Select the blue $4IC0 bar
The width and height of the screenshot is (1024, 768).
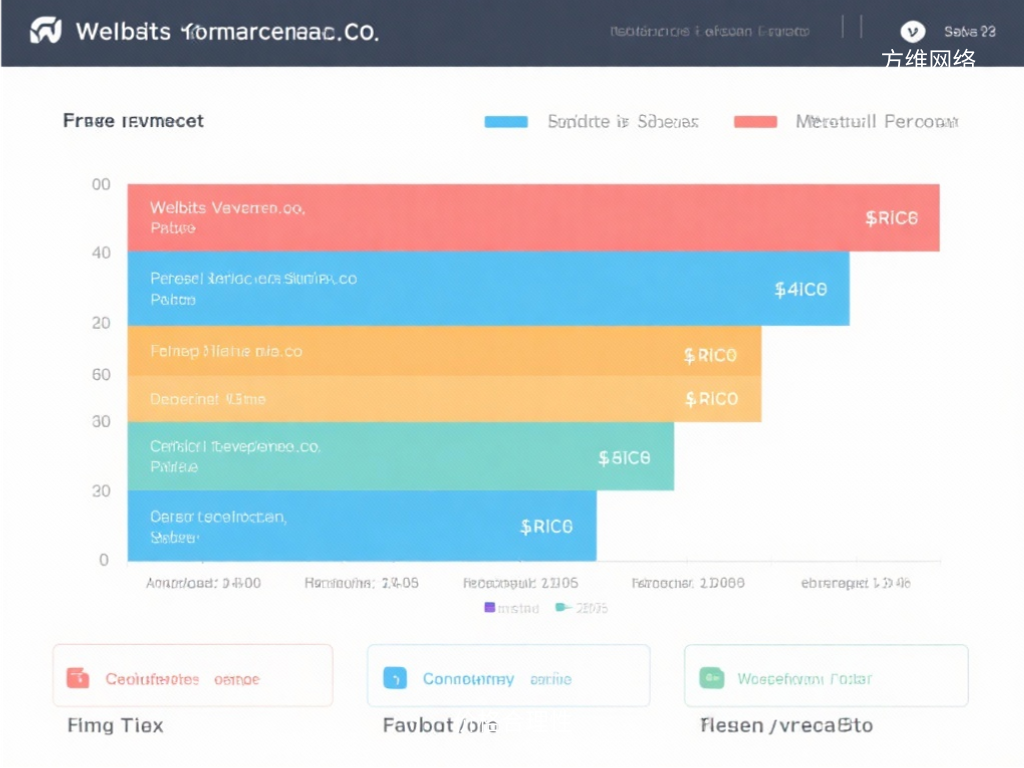pos(488,288)
